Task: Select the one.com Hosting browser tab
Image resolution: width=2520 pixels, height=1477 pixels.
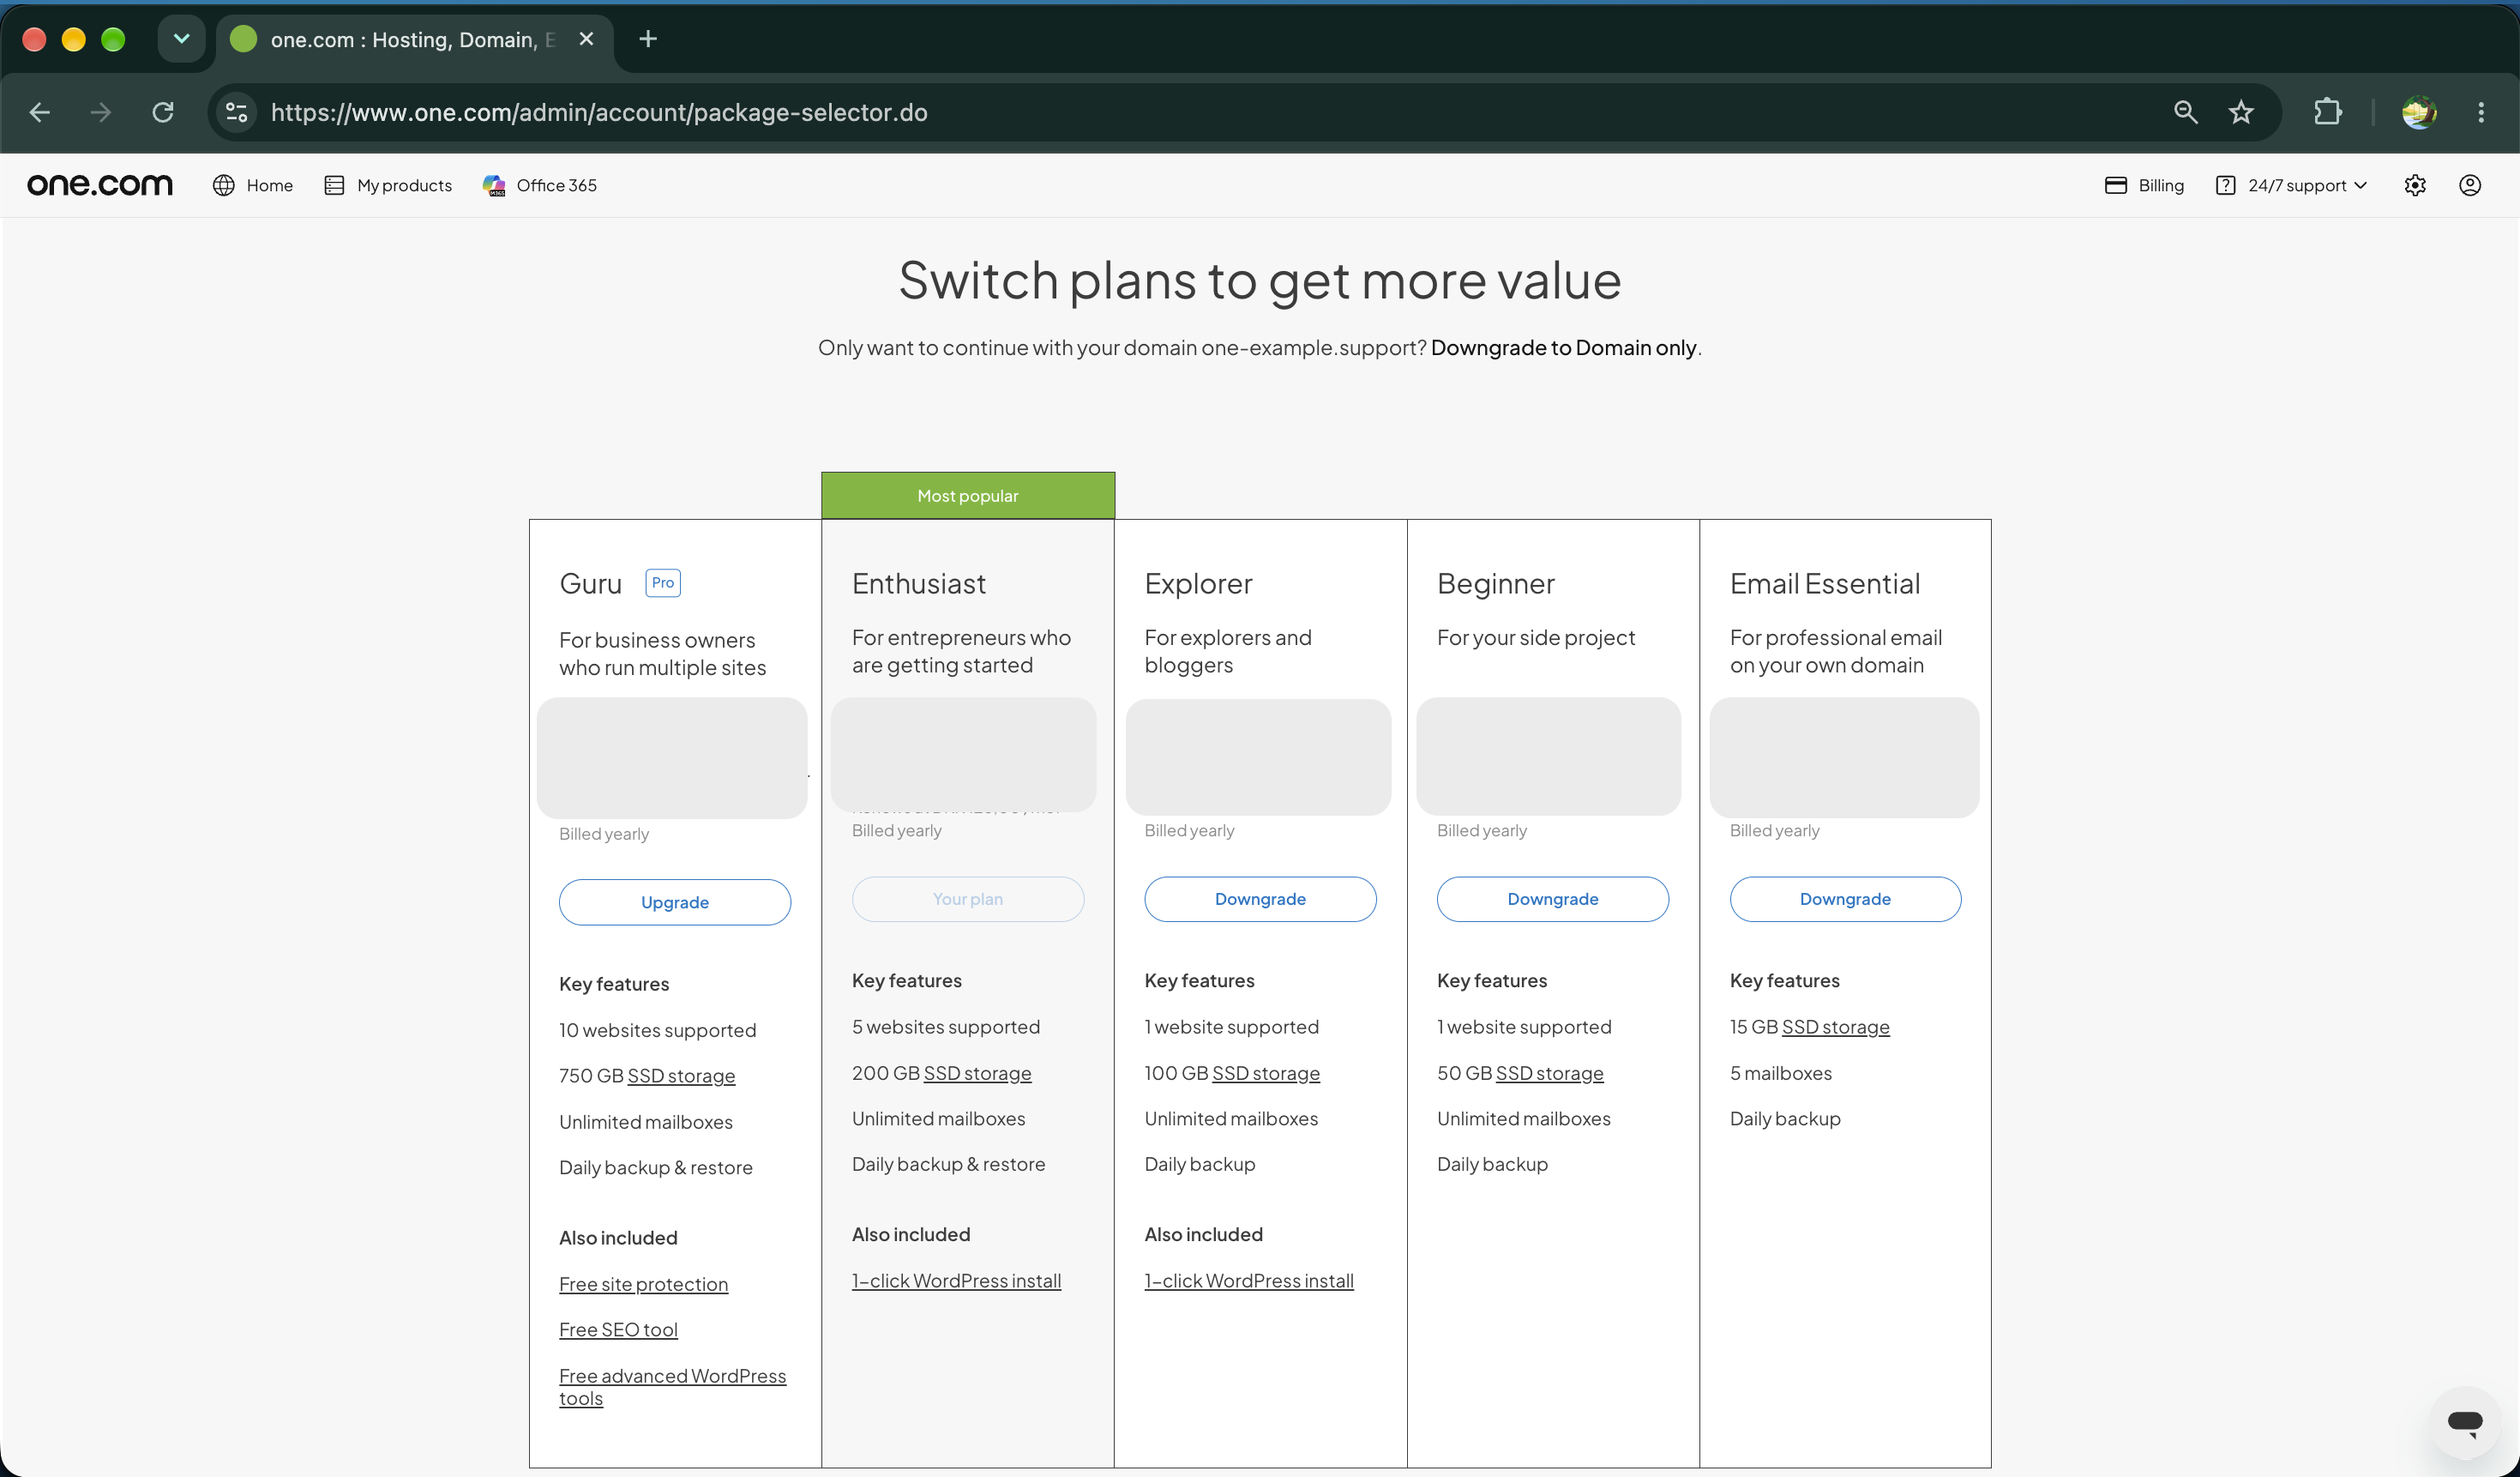Action: point(414,39)
